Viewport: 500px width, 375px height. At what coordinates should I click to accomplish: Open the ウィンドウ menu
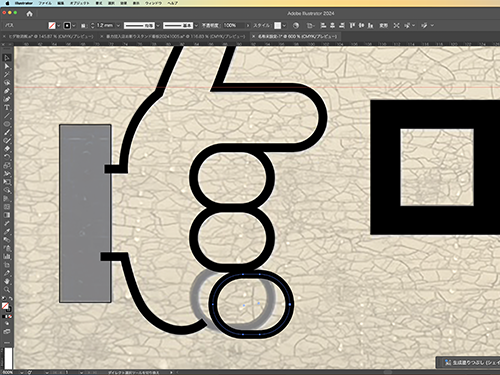pos(153,3)
